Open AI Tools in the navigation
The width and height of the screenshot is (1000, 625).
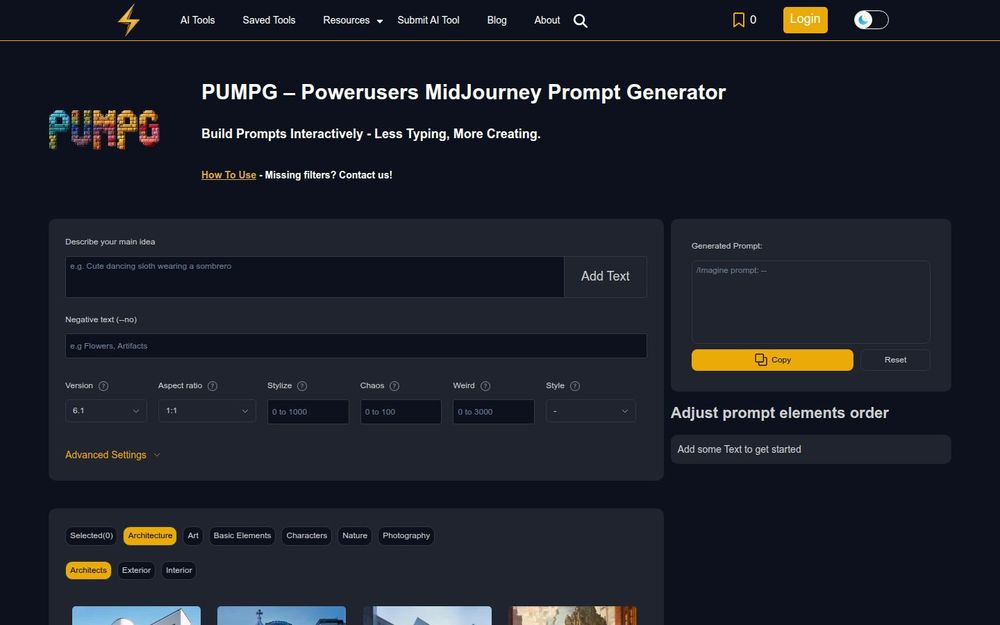pos(197,20)
